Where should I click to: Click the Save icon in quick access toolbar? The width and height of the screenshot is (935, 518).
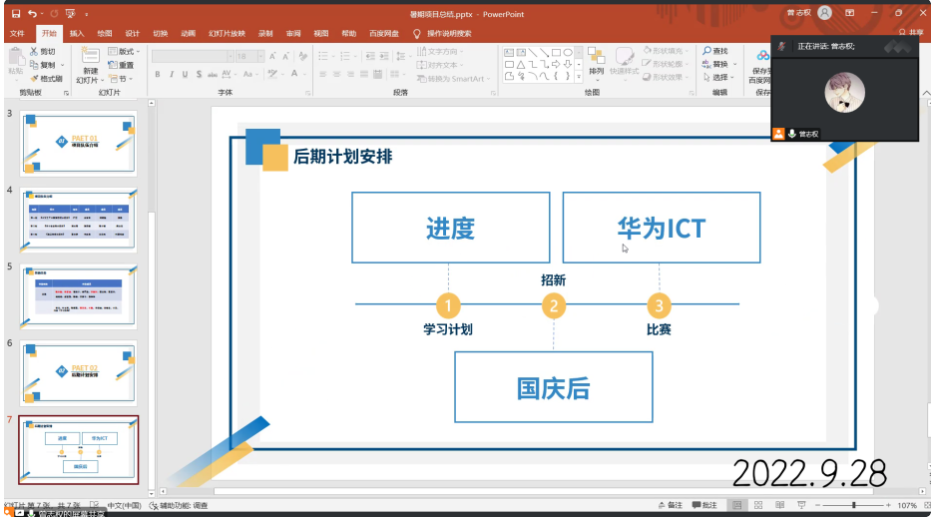click(15, 14)
